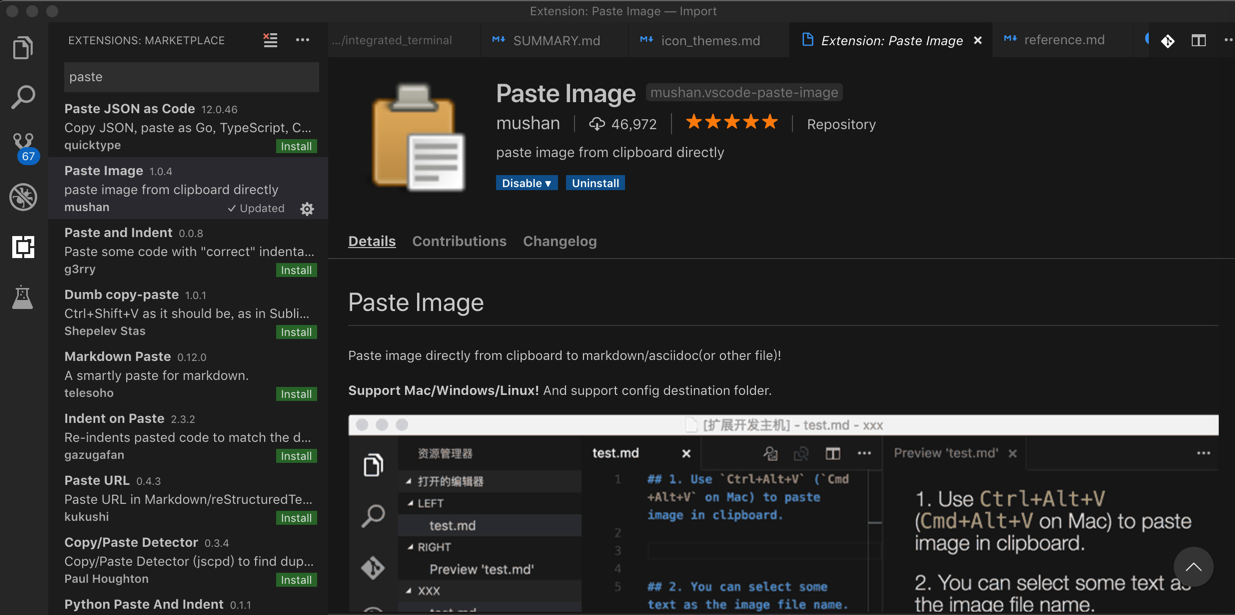The height and width of the screenshot is (615, 1235).
Task: Open the Explorer view in activity bar
Action: coord(22,47)
